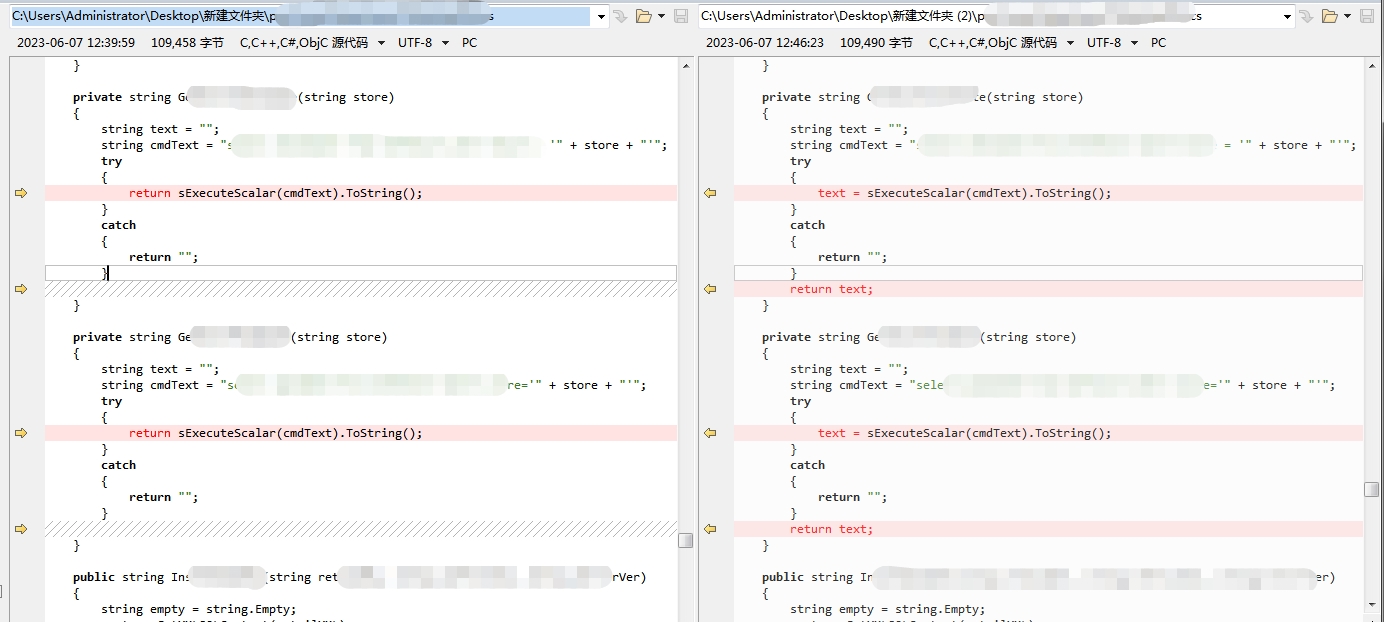1384x622 pixels.
Task: Click the save (disk) icon for the right file
Action: [1367, 15]
